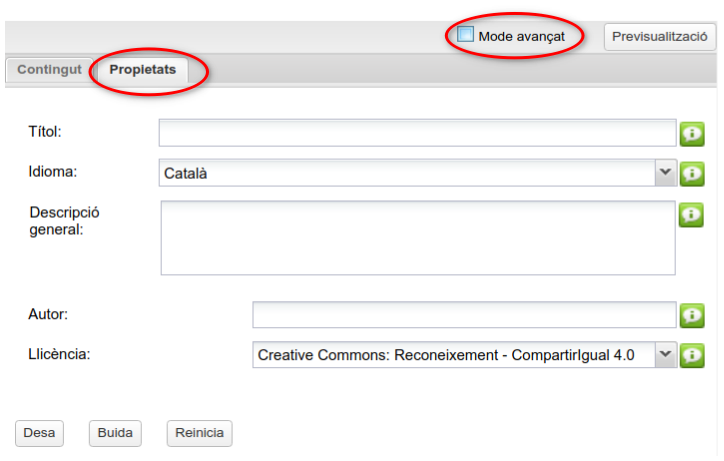Enable the Mode avançat checkbox
The width and height of the screenshot is (724, 461).
click(x=465, y=34)
